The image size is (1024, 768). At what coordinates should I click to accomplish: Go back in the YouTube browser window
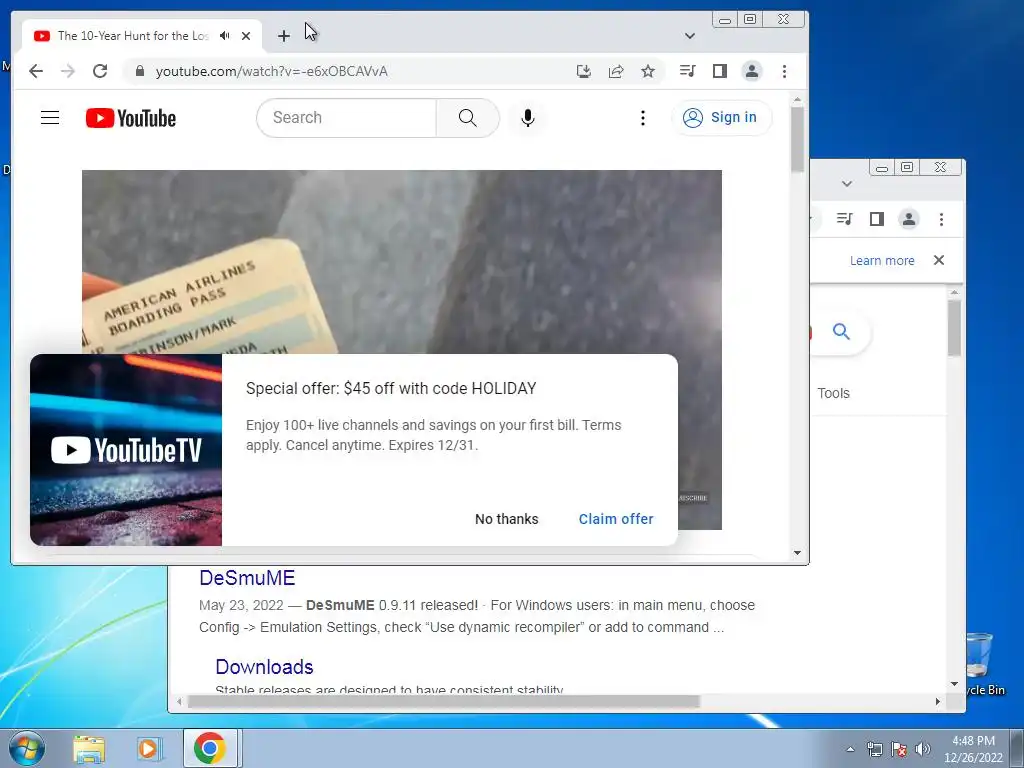click(36, 71)
